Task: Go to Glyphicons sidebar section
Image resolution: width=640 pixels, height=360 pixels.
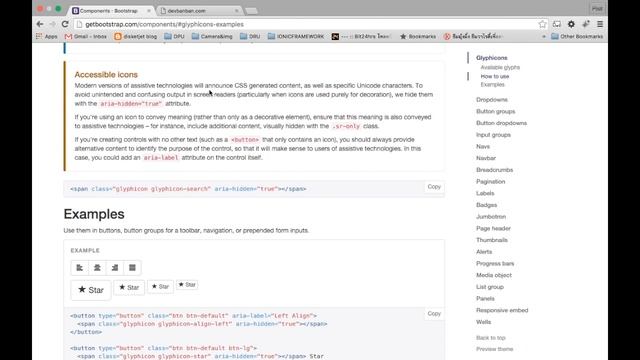Action: [491, 58]
